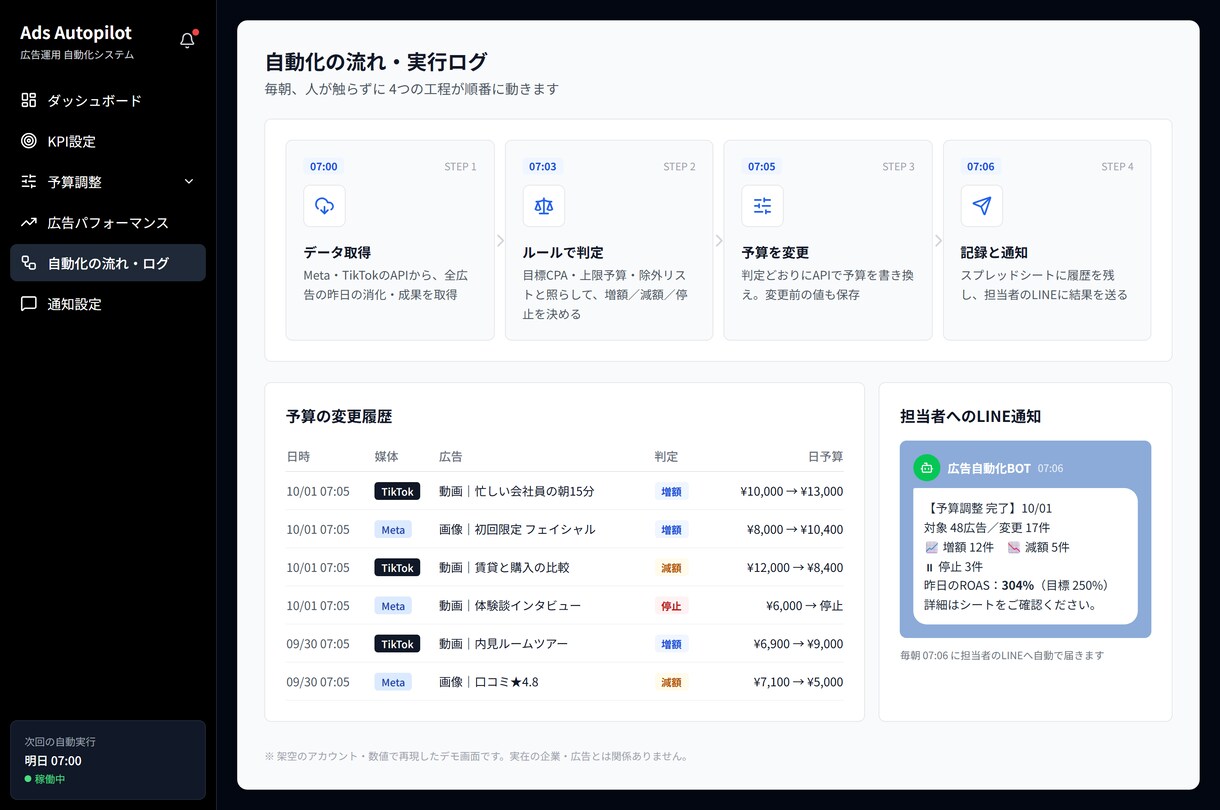Click the 増額 chart emoji in LINE message
This screenshot has width=1220, height=810.
[x=932, y=547]
